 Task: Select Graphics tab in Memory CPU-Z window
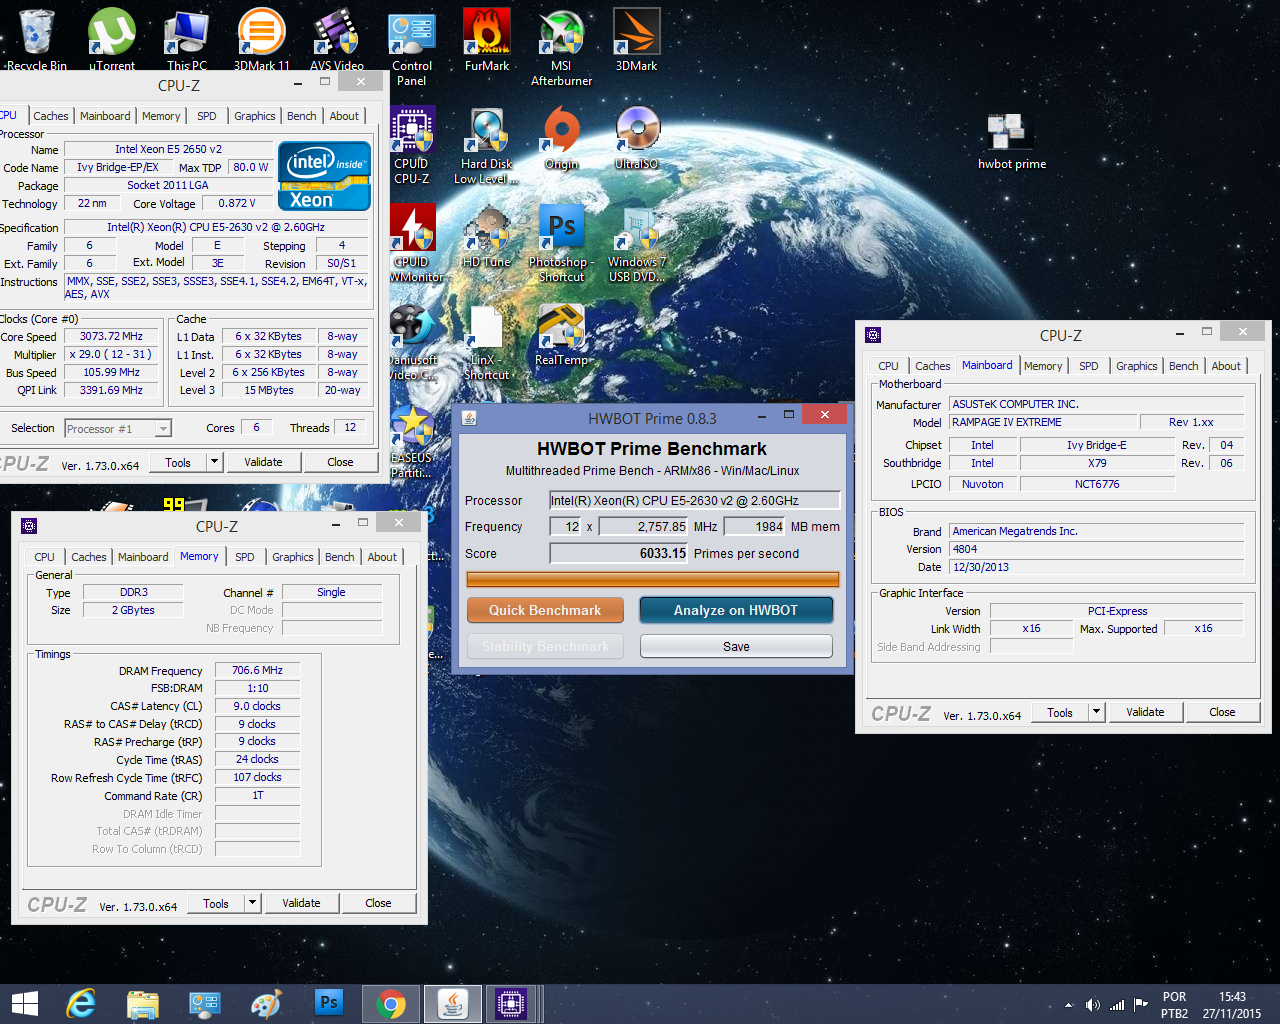pos(292,557)
